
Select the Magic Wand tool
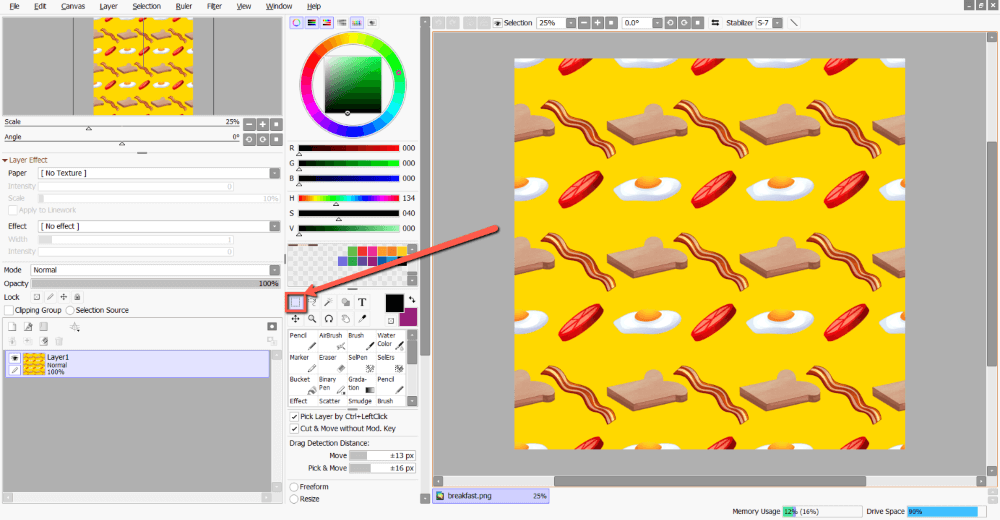pos(328,302)
